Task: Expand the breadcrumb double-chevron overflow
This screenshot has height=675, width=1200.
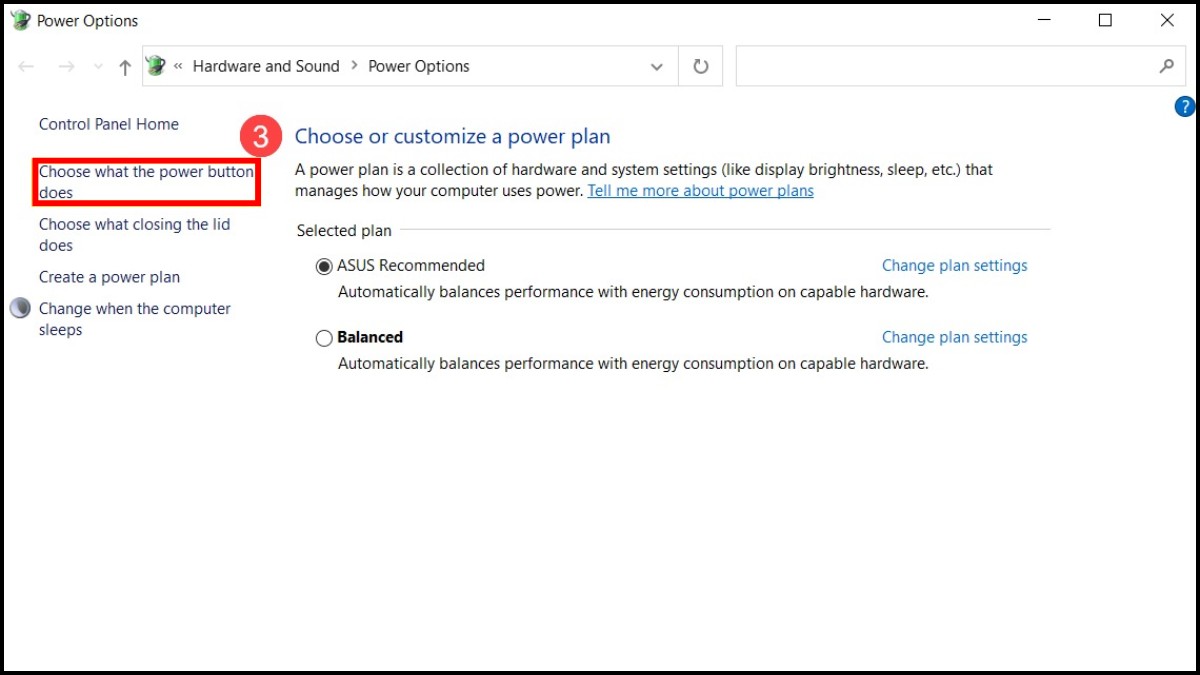Action: click(178, 66)
